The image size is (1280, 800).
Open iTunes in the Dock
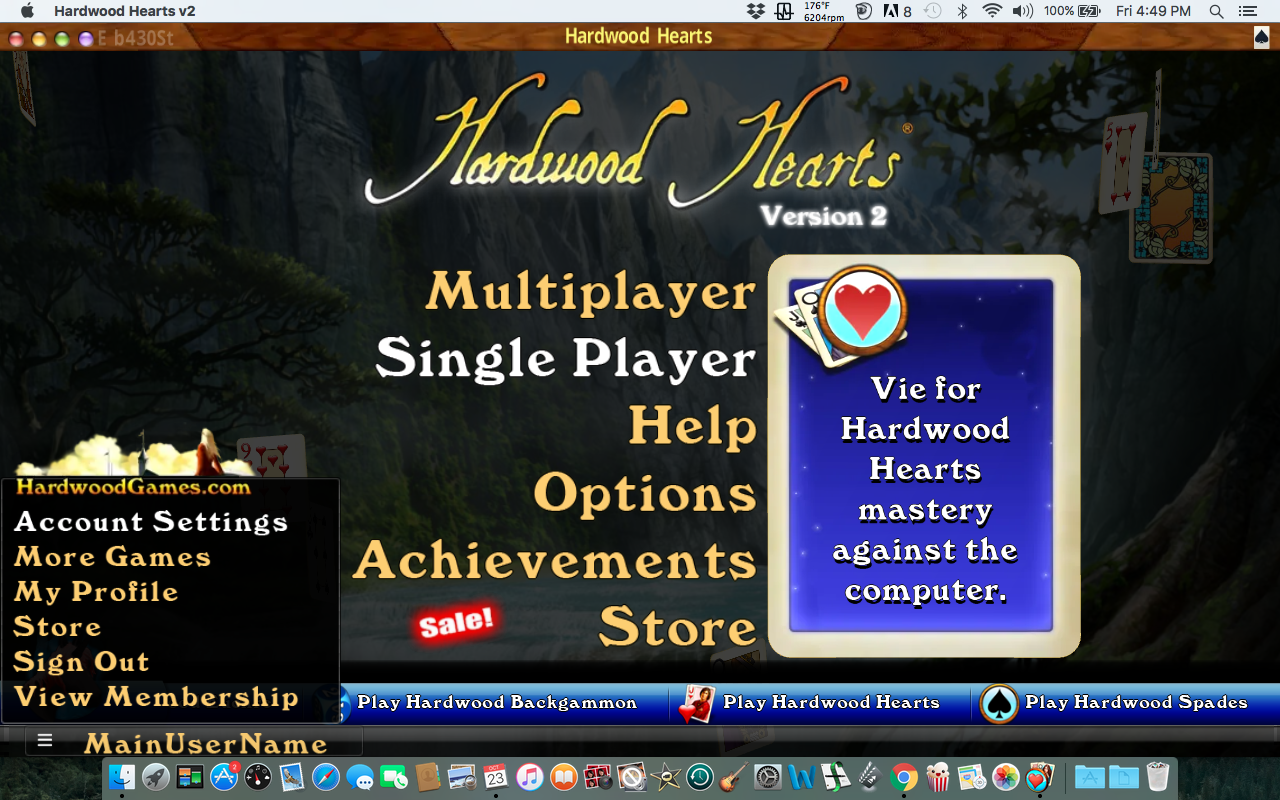tap(529, 777)
